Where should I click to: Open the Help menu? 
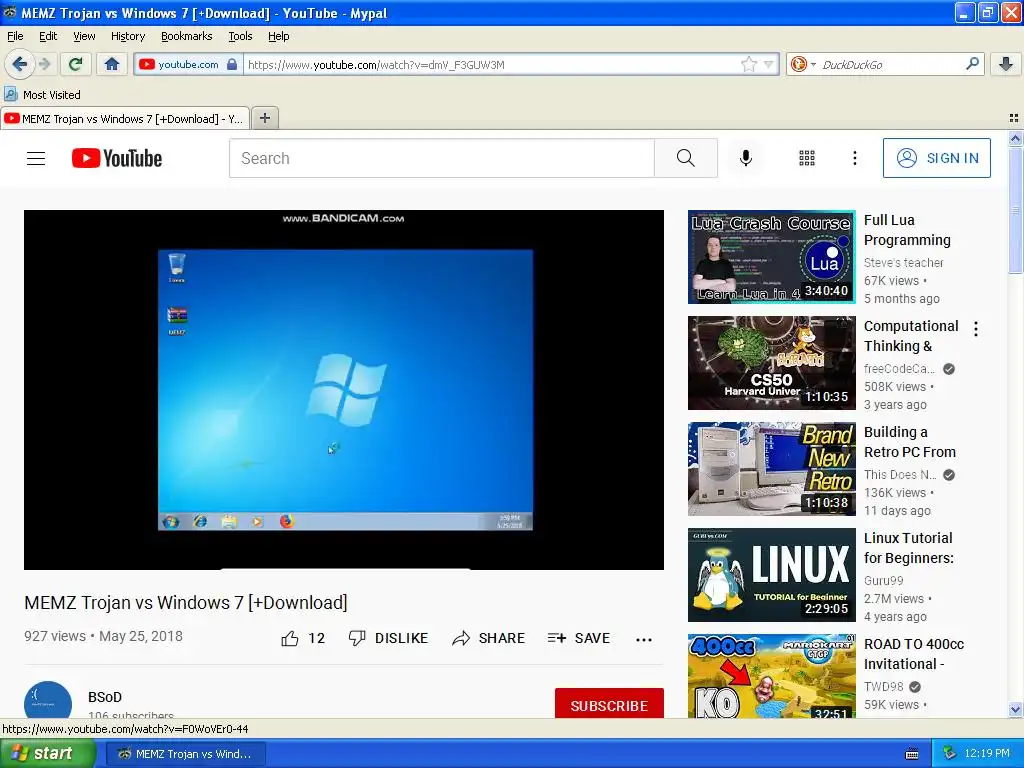click(x=278, y=36)
